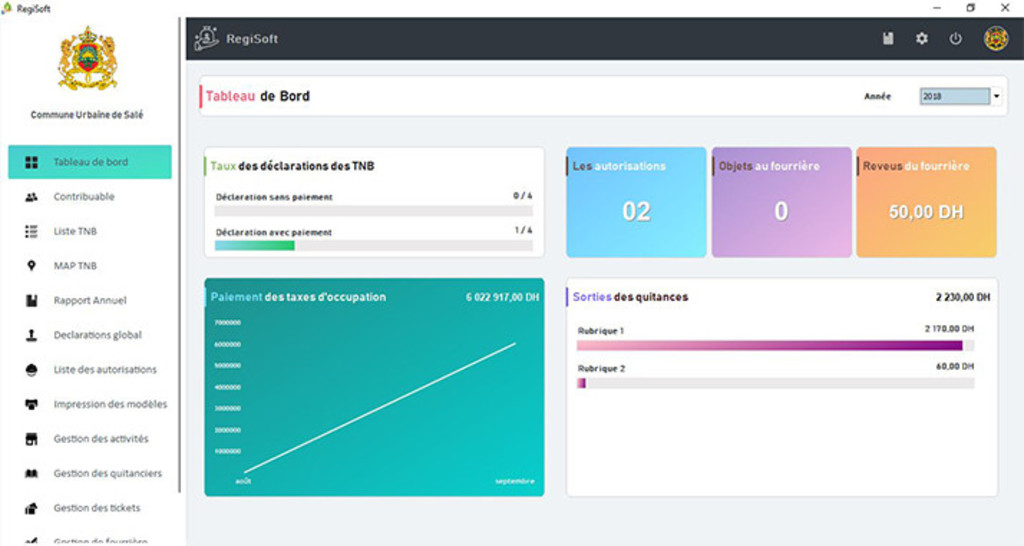Click the Impression des modèles printer icon
Screen dimensions: 1024x546
[31, 405]
